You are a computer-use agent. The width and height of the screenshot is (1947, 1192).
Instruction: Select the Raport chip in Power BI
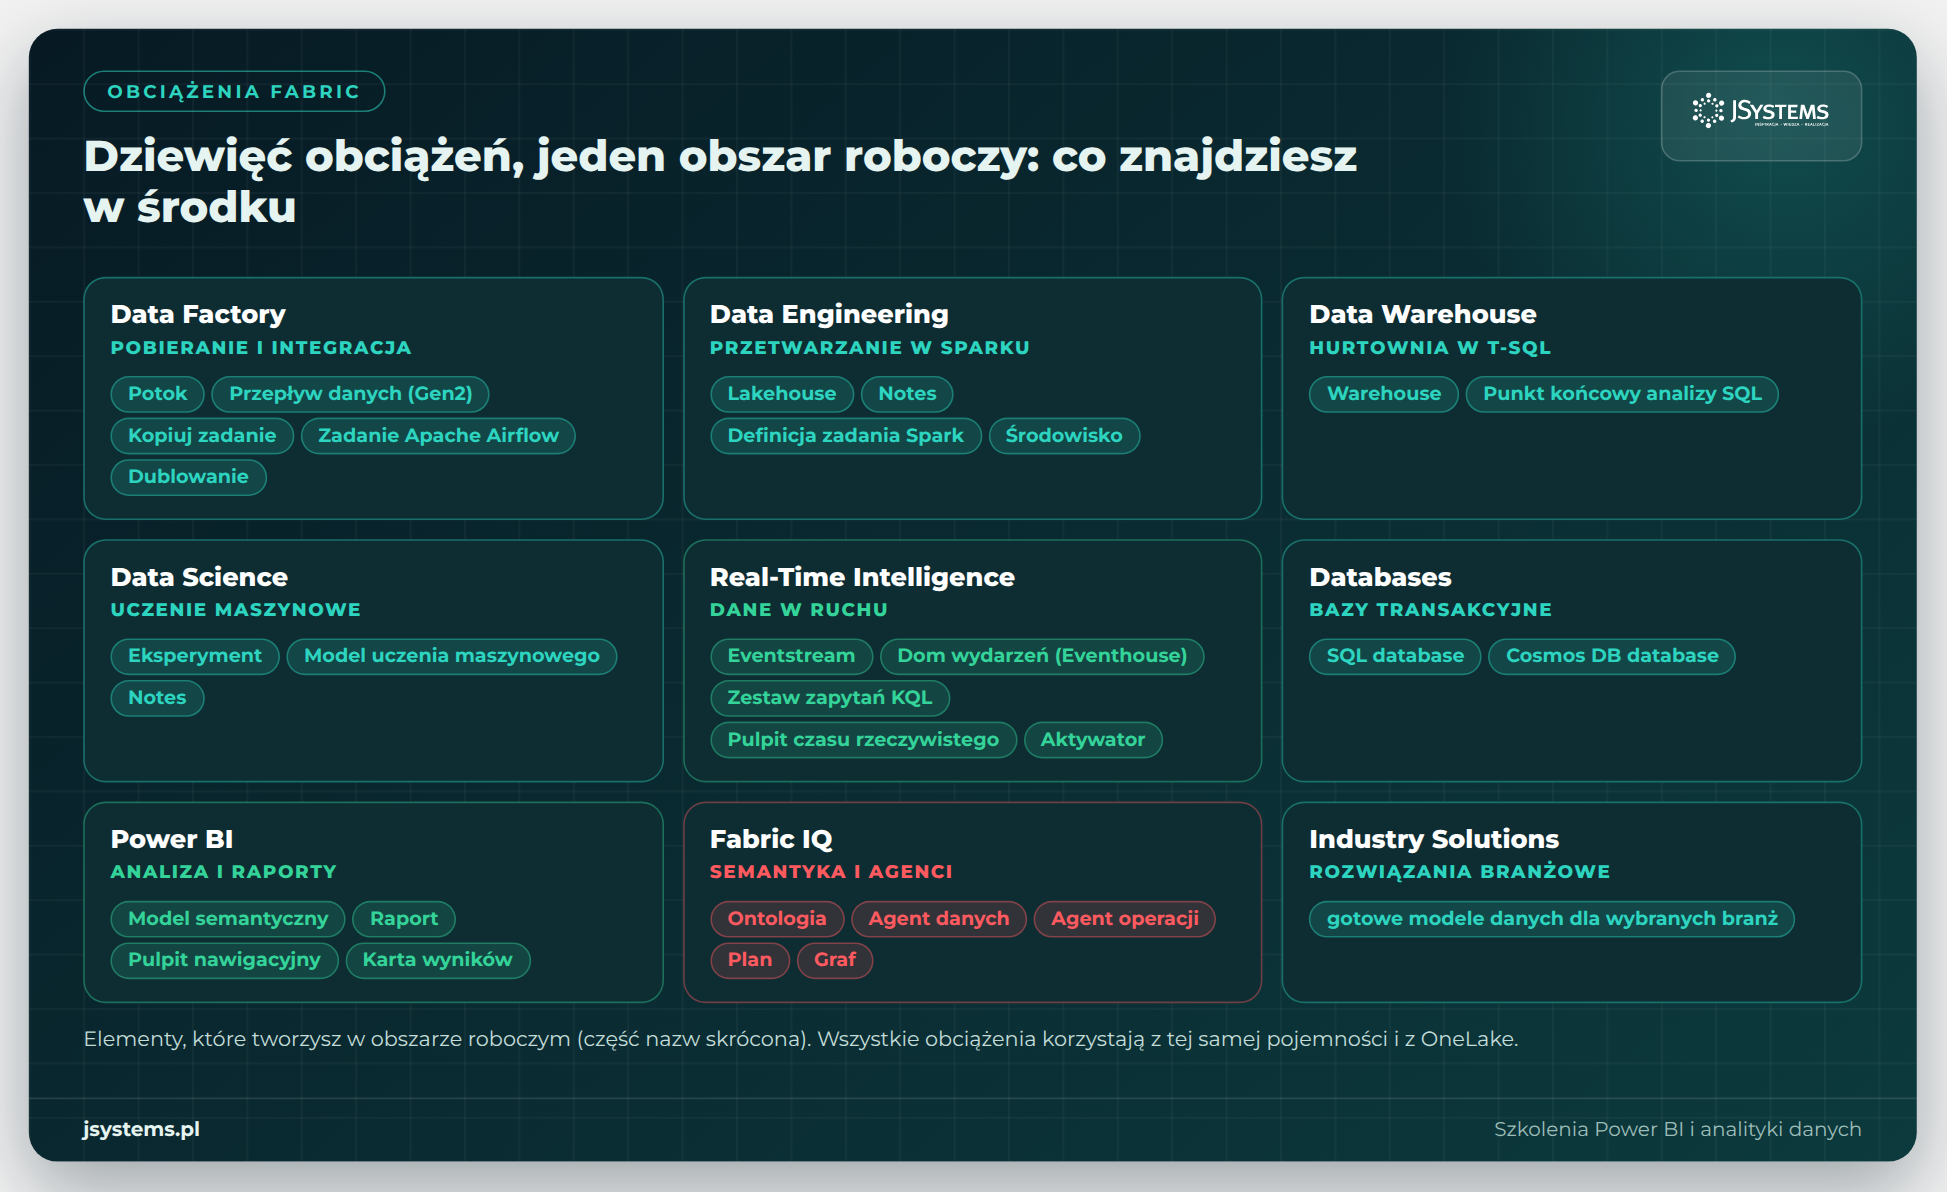coord(404,919)
